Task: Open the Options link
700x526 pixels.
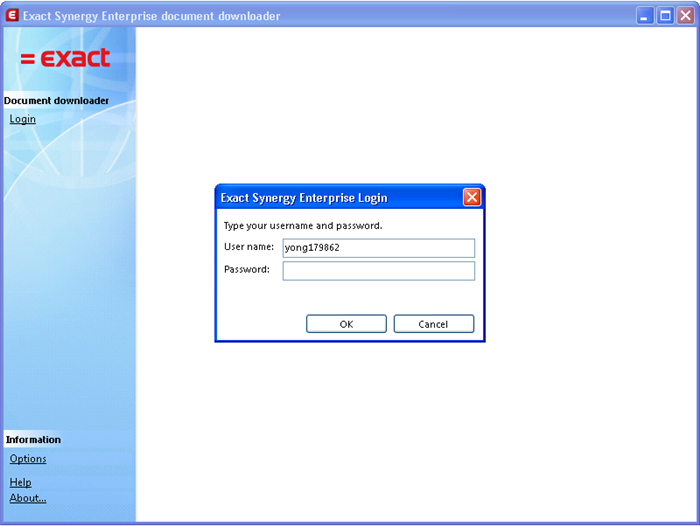Action: tap(28, 459)
